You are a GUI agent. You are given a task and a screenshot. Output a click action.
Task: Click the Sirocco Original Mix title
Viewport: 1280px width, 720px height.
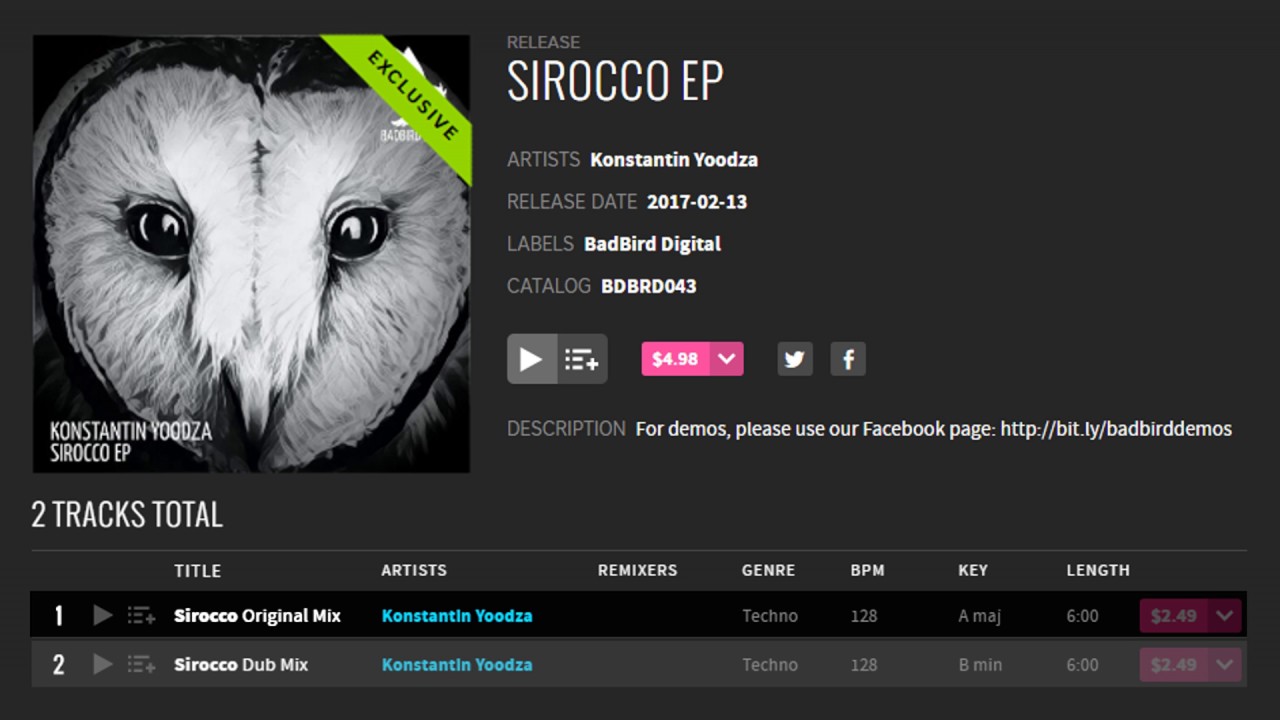coord(257,616)
